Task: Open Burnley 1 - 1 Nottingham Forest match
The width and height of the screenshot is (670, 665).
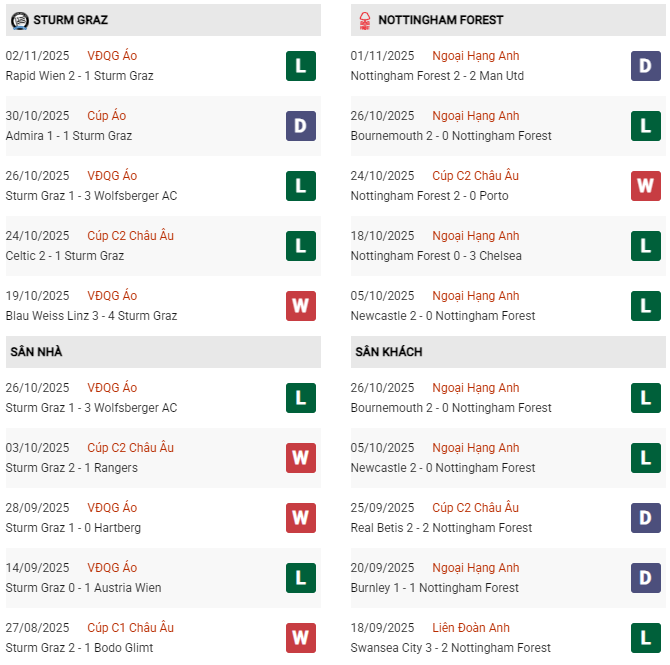Action: point(435,588)
